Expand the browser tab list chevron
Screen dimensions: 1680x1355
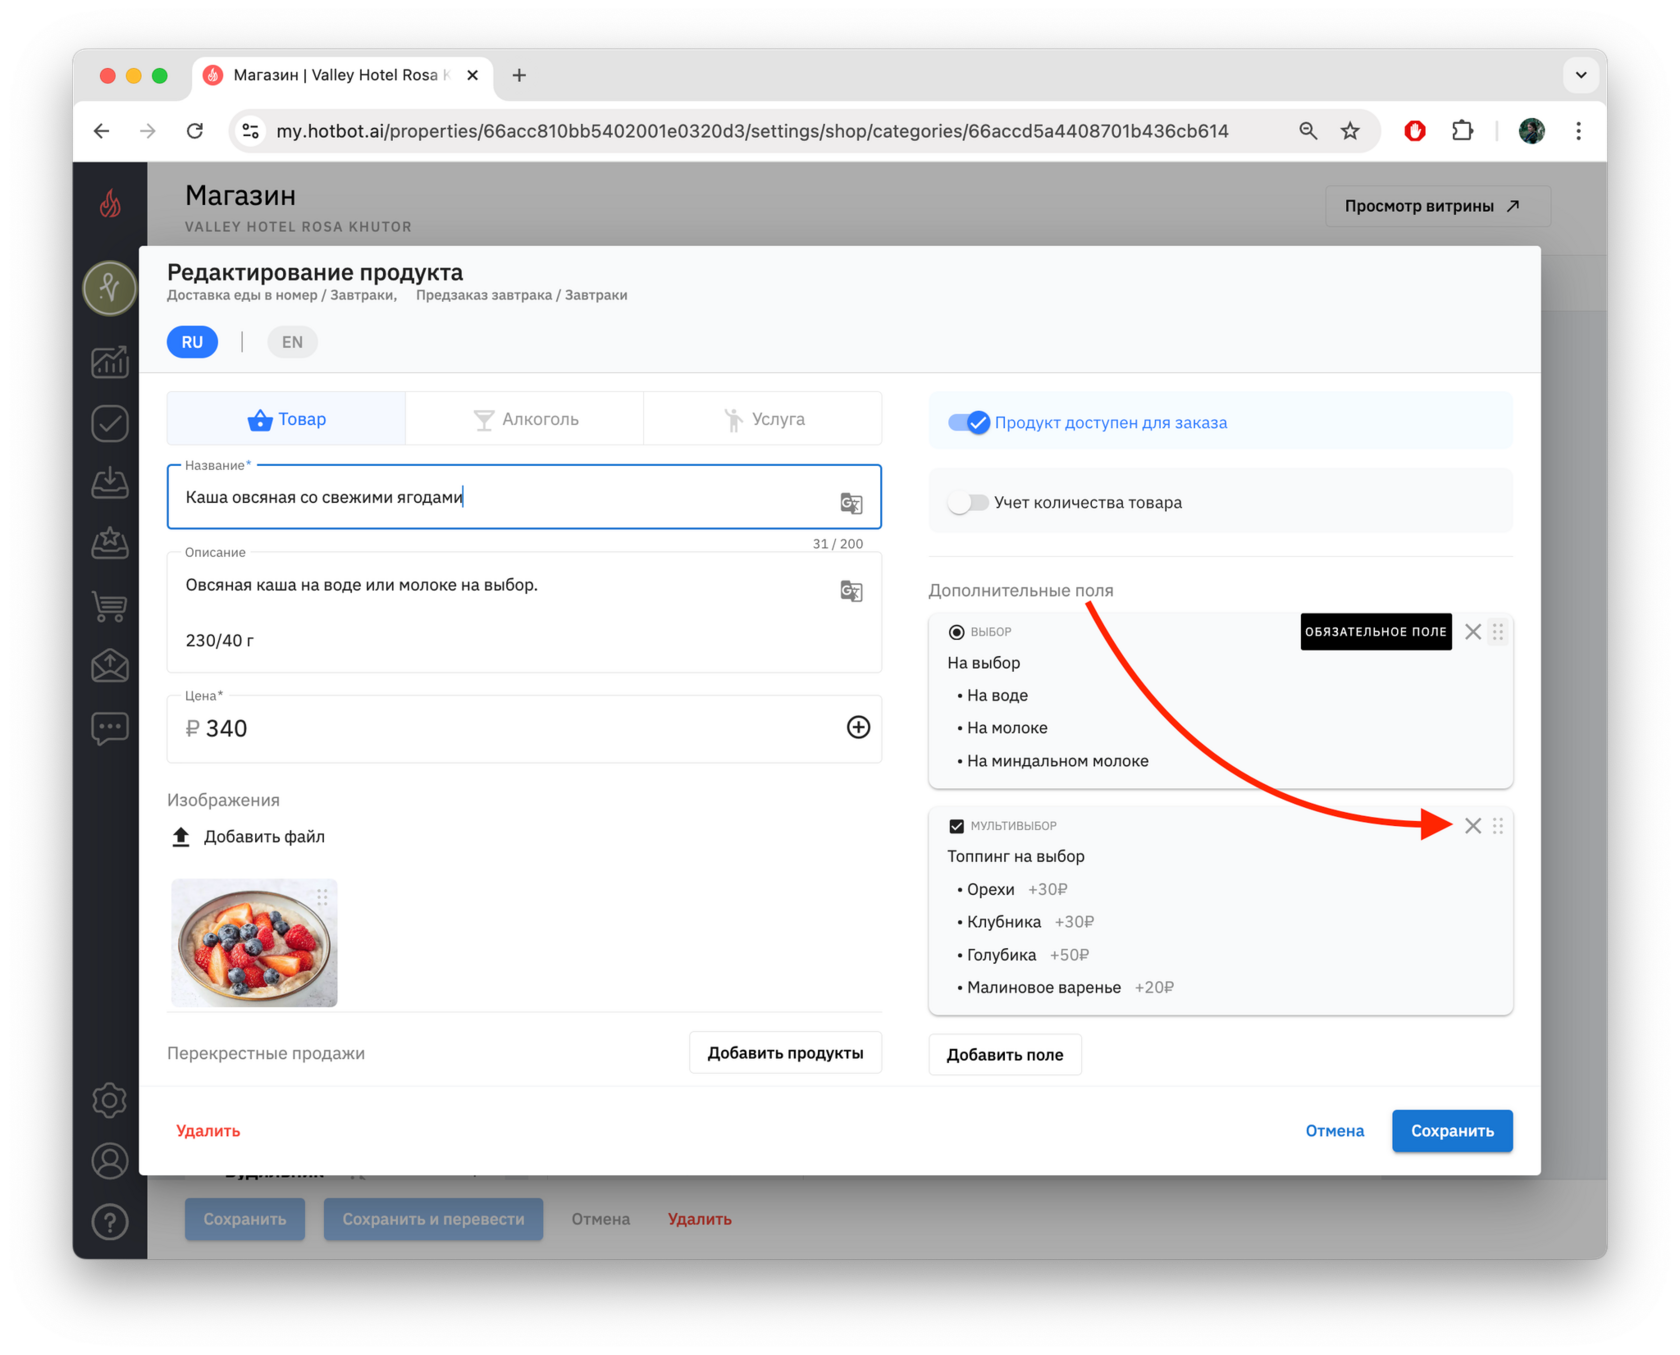(1581, 75)
